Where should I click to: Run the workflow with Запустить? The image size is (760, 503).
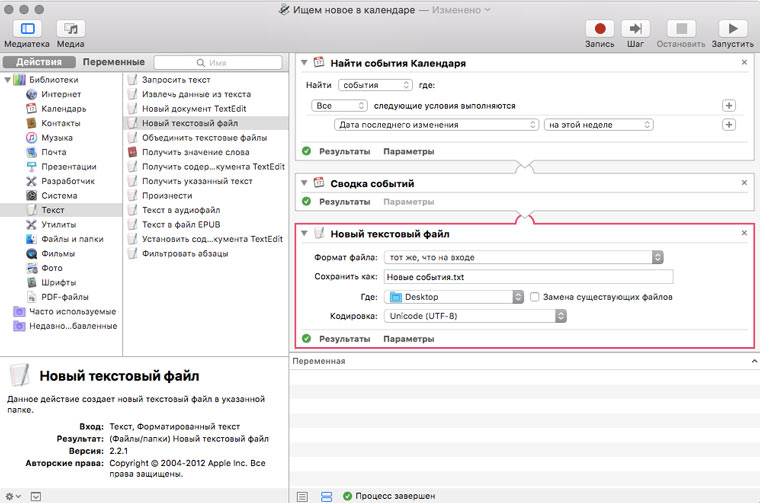[732, 29]
